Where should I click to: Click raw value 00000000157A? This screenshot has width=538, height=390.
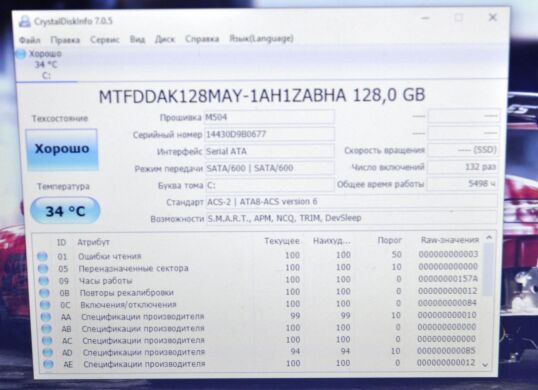[448, 279]
